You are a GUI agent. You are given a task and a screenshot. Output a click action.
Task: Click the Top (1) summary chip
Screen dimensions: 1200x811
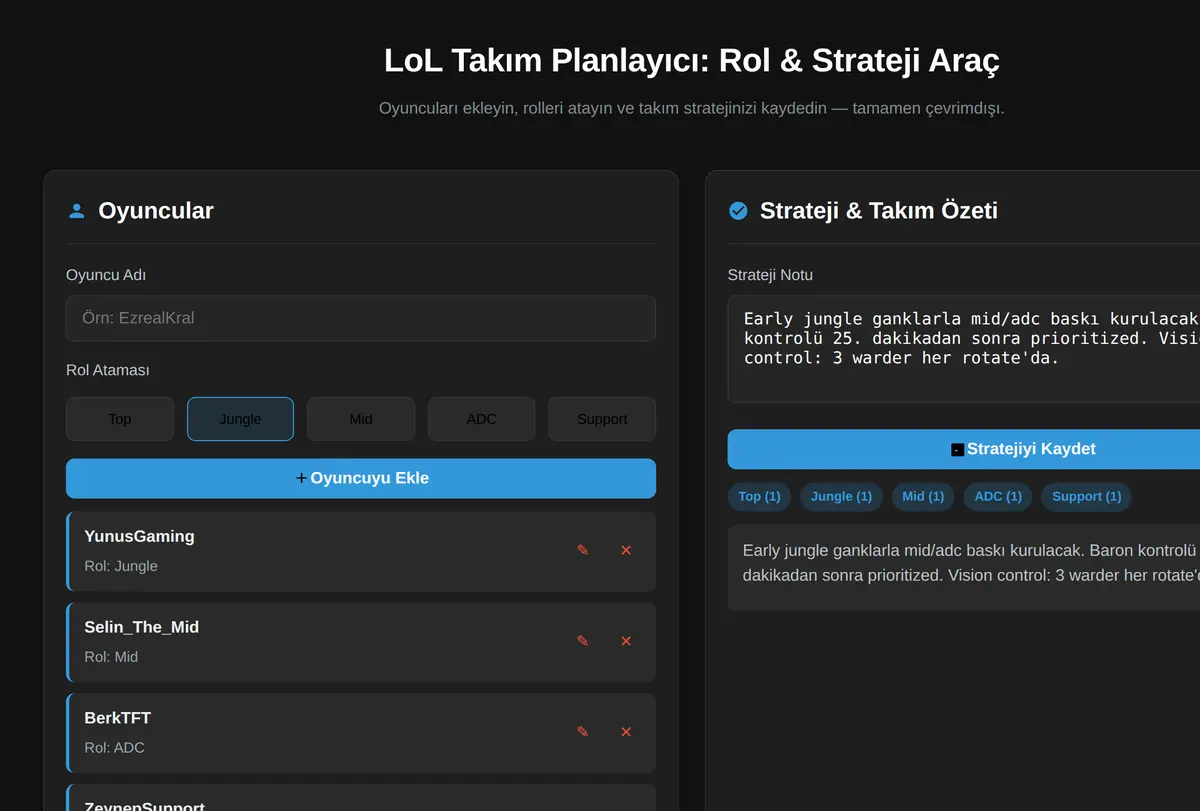pos(759,497)
